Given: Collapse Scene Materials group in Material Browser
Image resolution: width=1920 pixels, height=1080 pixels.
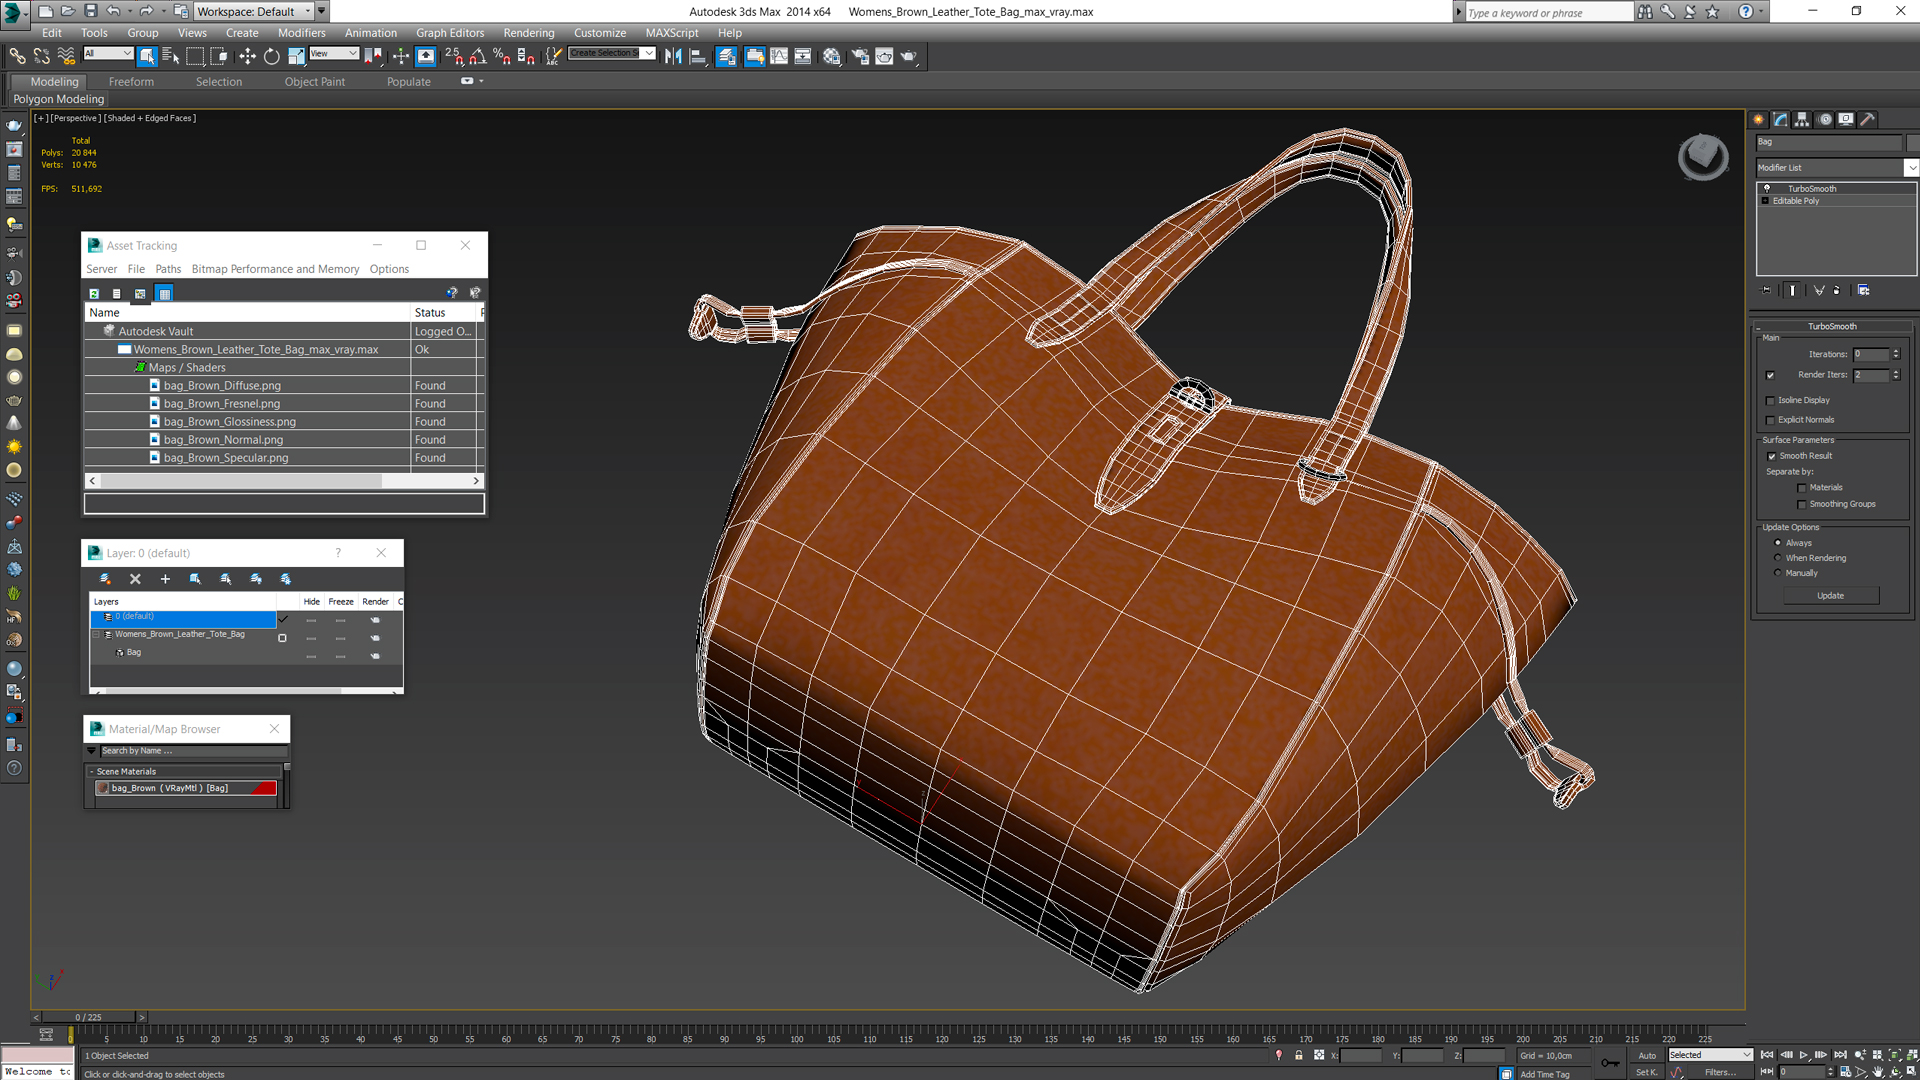Looking at the screenshot, I should [x=91, y=772].
